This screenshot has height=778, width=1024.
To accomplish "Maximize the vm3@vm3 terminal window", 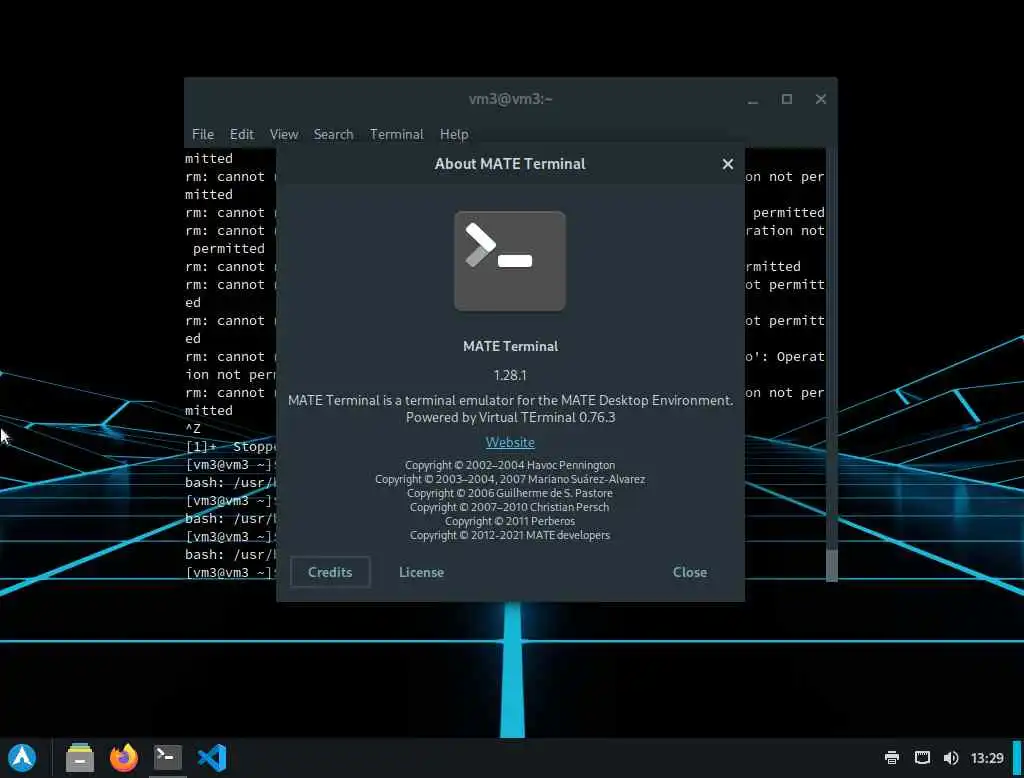I will point(787,99).
